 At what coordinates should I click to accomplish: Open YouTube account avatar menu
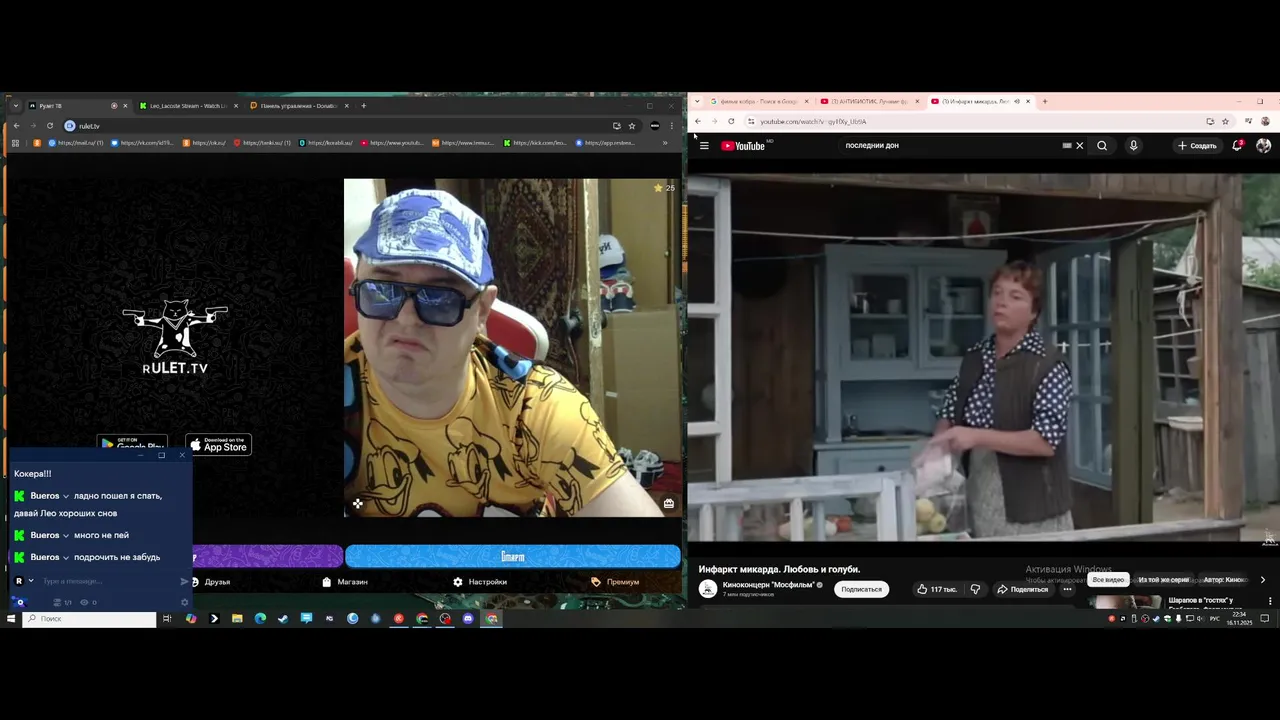tap(1263, 146)
